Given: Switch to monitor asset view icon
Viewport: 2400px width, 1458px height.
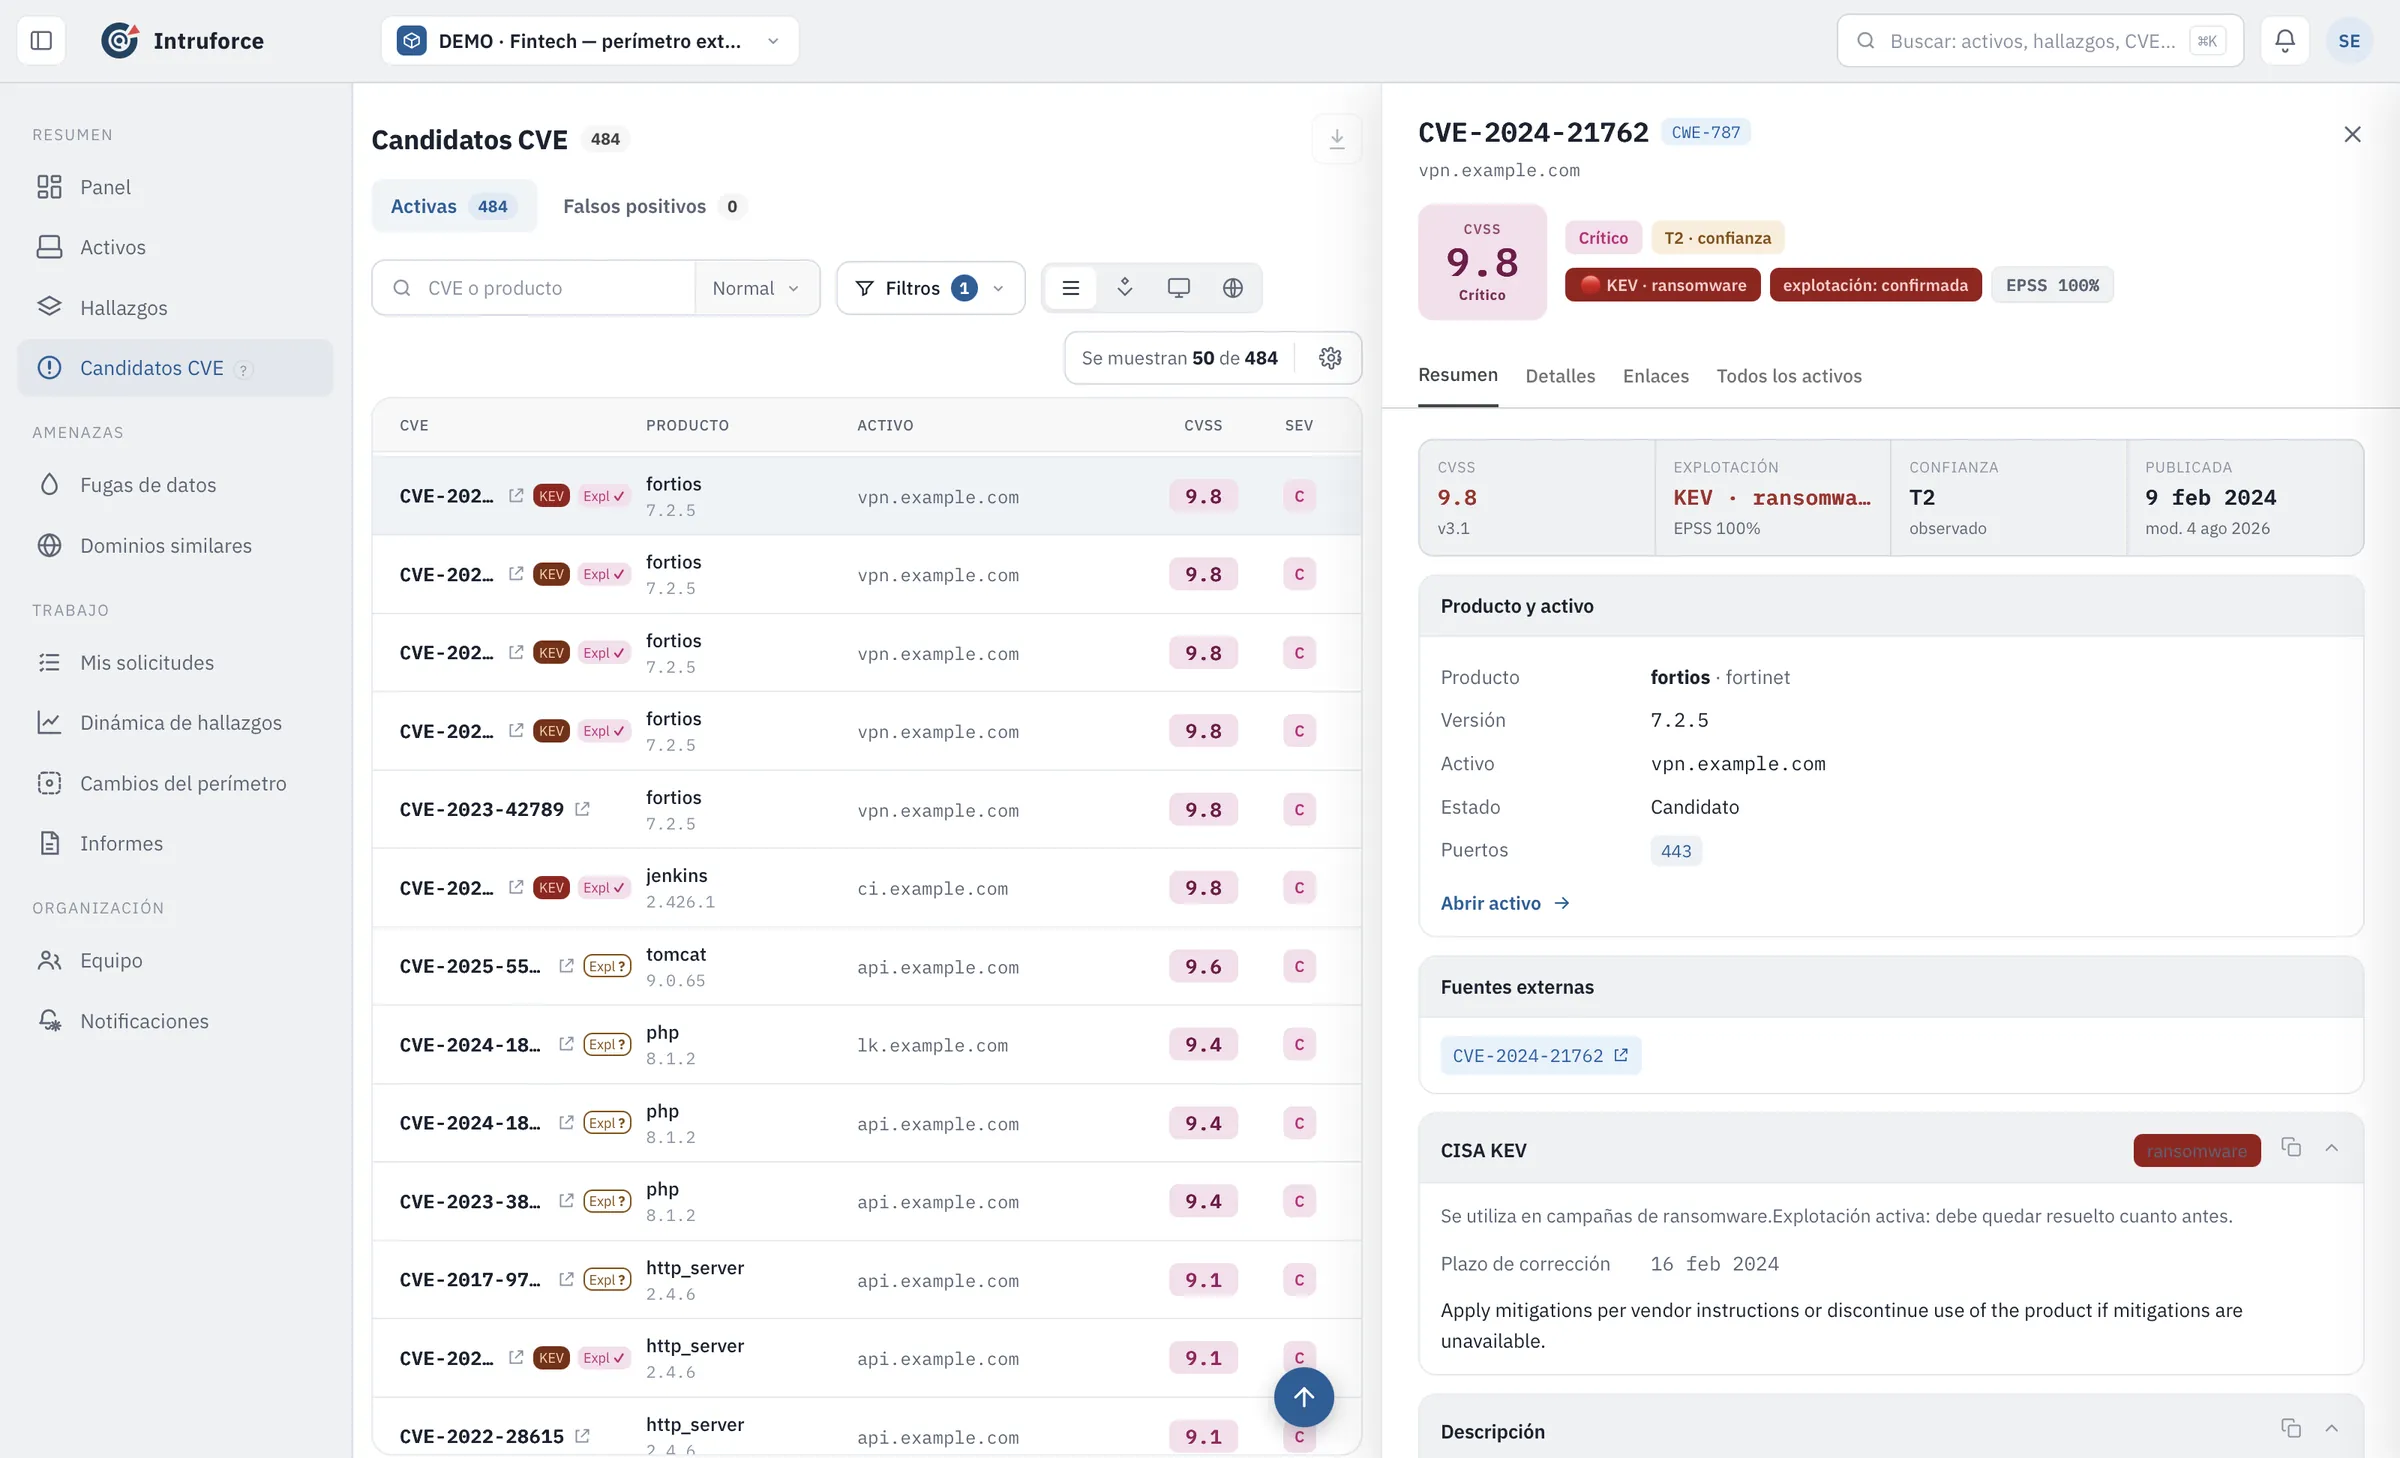Looking at the screenshot, I should click(x=1179, y=288).
